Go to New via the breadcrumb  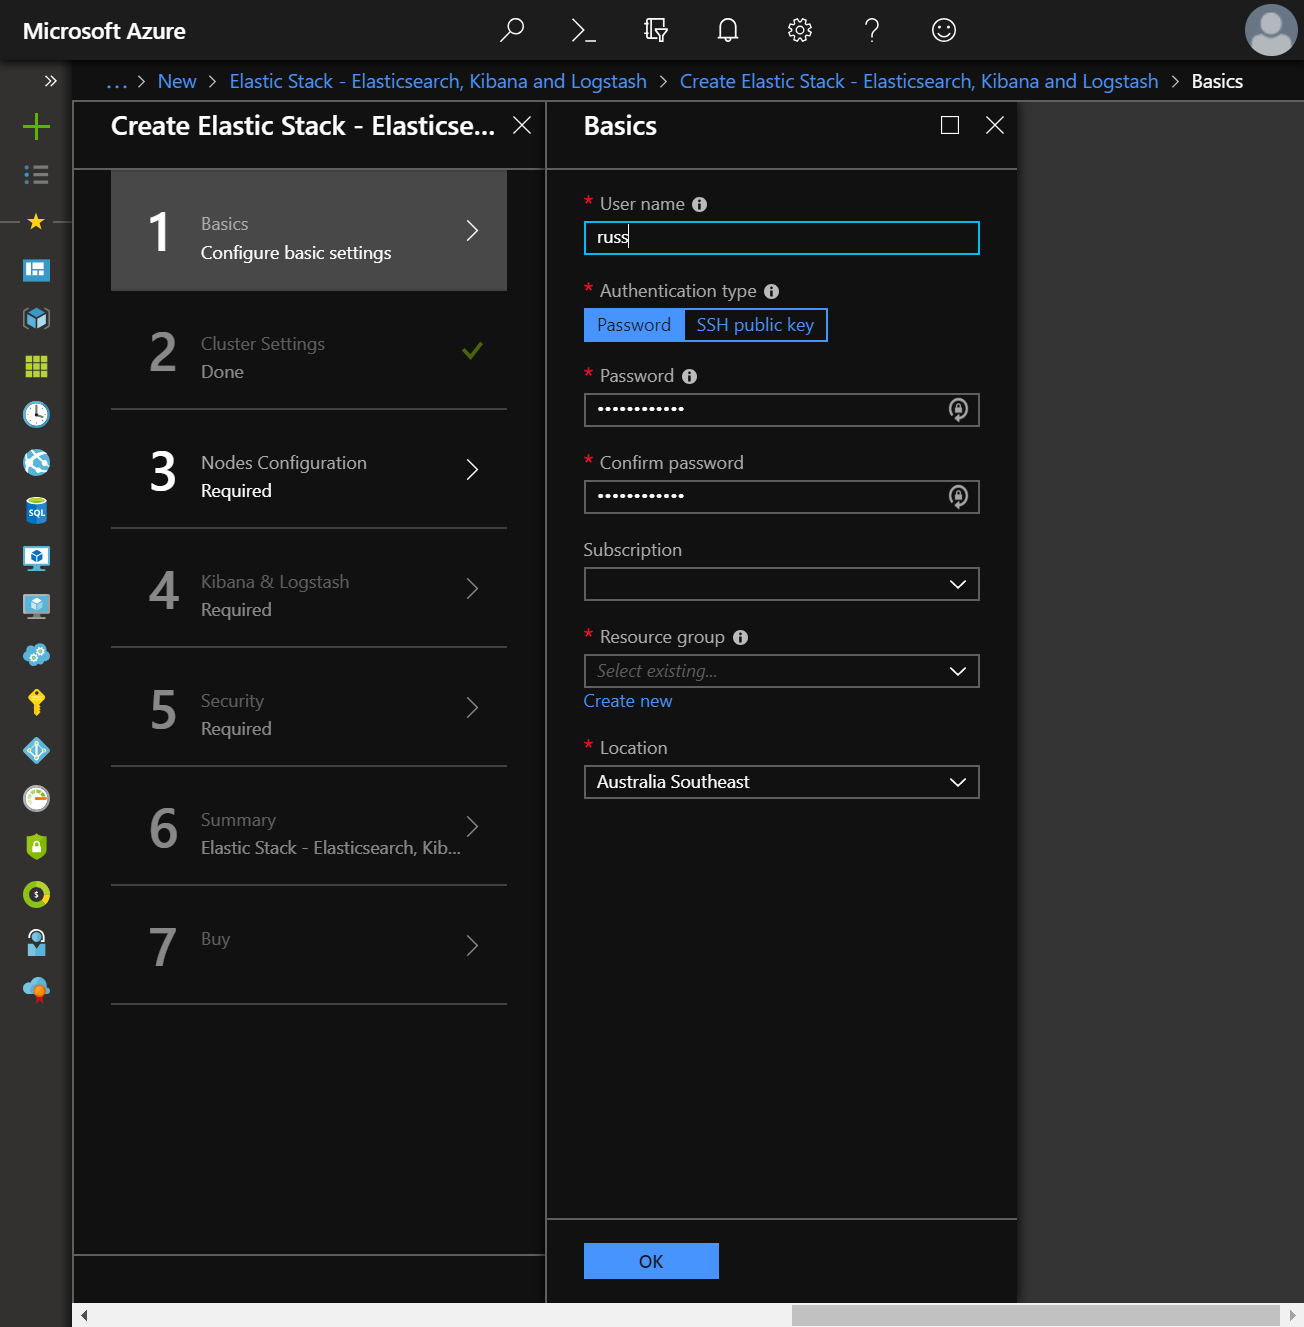[x=177, y=81]
